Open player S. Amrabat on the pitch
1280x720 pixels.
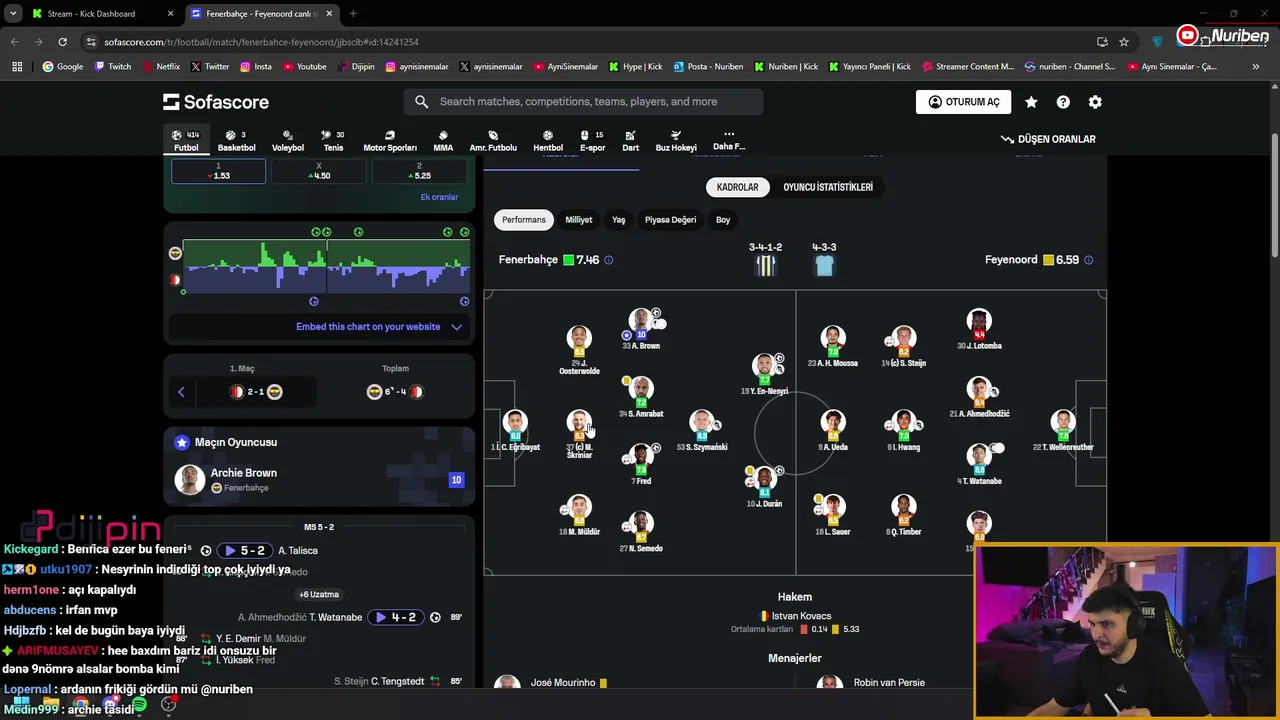pyautogui.click(x=641, y=397)
